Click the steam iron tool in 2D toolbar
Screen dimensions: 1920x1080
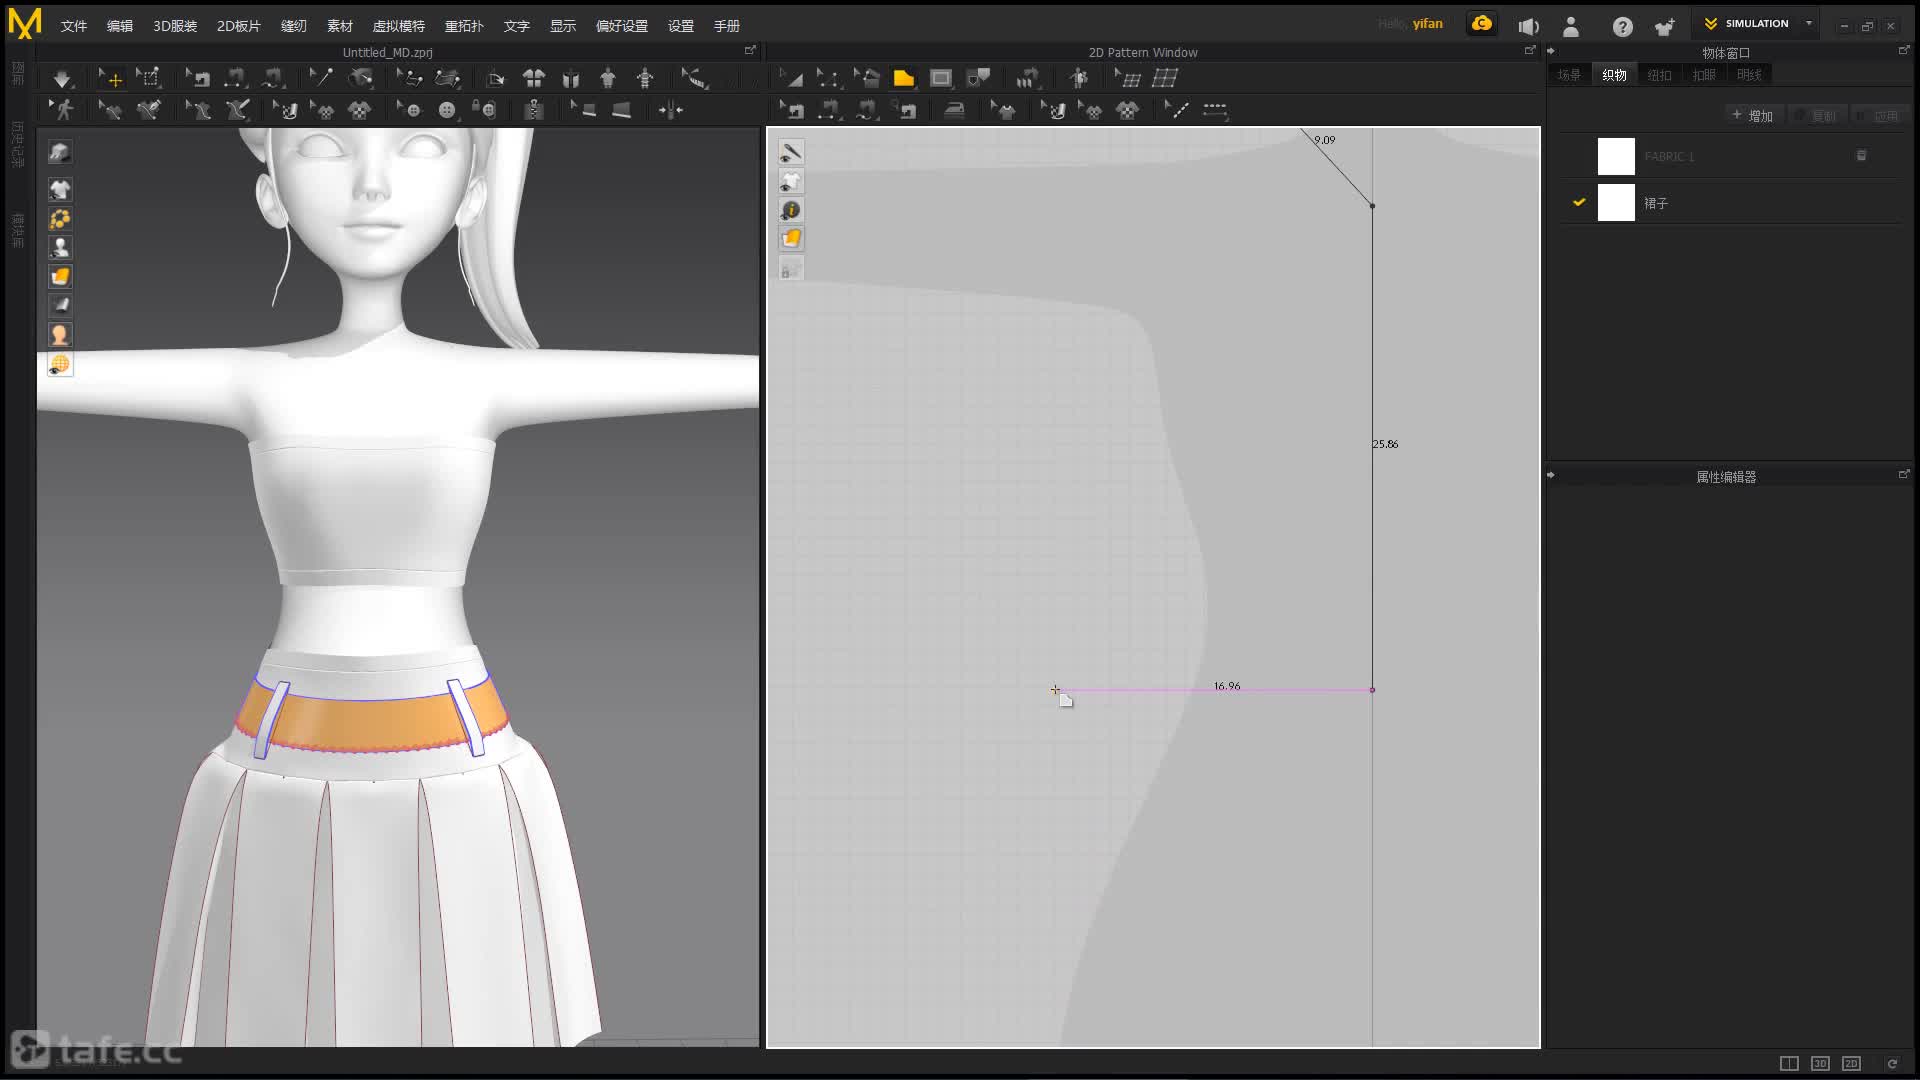[954, 110]
